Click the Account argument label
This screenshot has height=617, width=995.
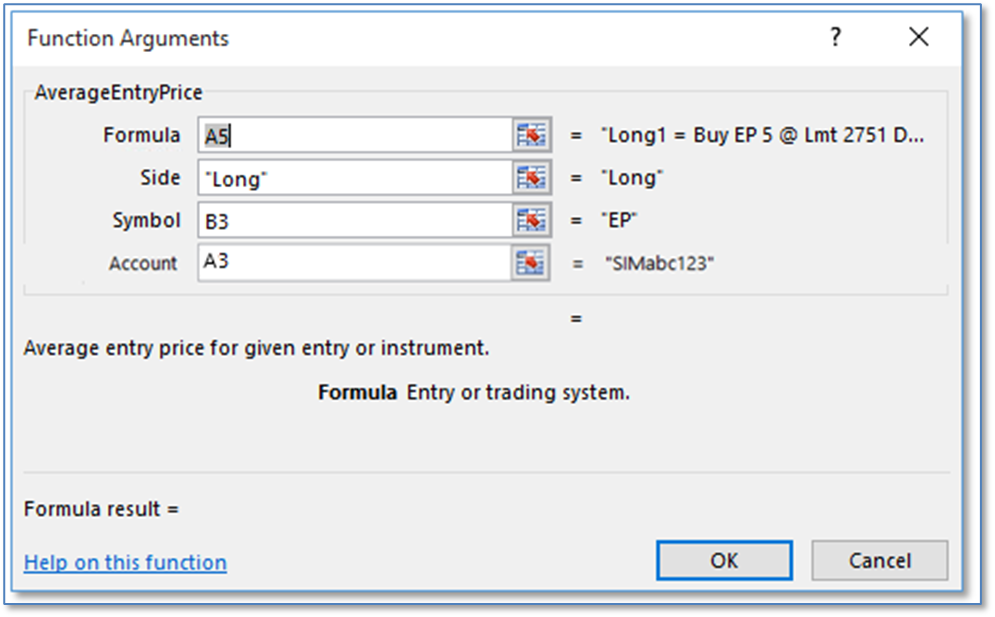pos(143,264)
